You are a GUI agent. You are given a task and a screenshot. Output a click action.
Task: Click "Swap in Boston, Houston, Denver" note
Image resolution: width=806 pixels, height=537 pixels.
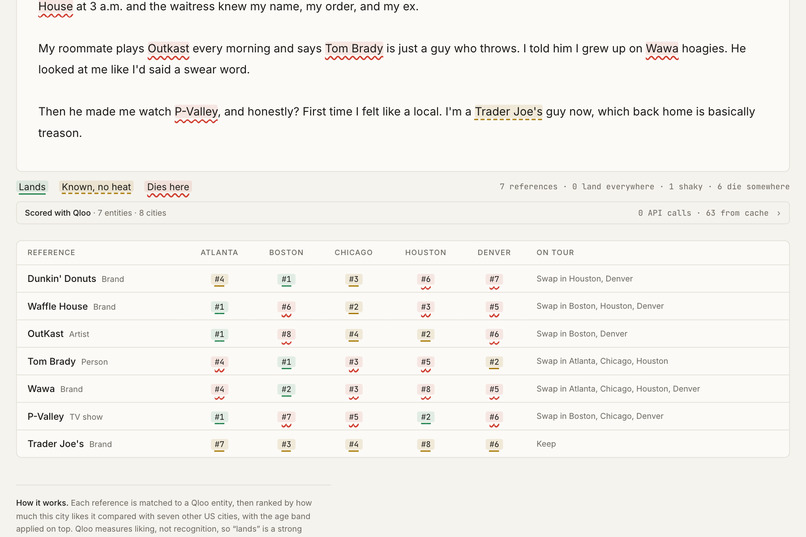600,306
